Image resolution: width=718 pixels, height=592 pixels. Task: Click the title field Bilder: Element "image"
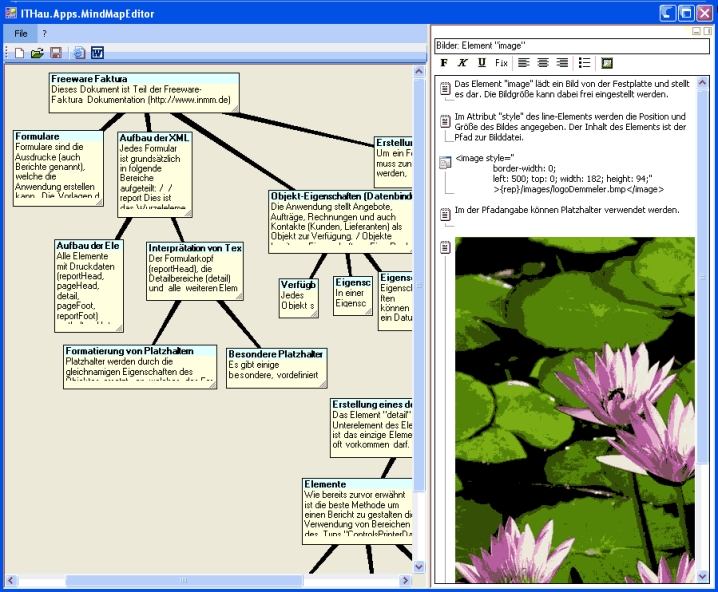click(570, 45)
